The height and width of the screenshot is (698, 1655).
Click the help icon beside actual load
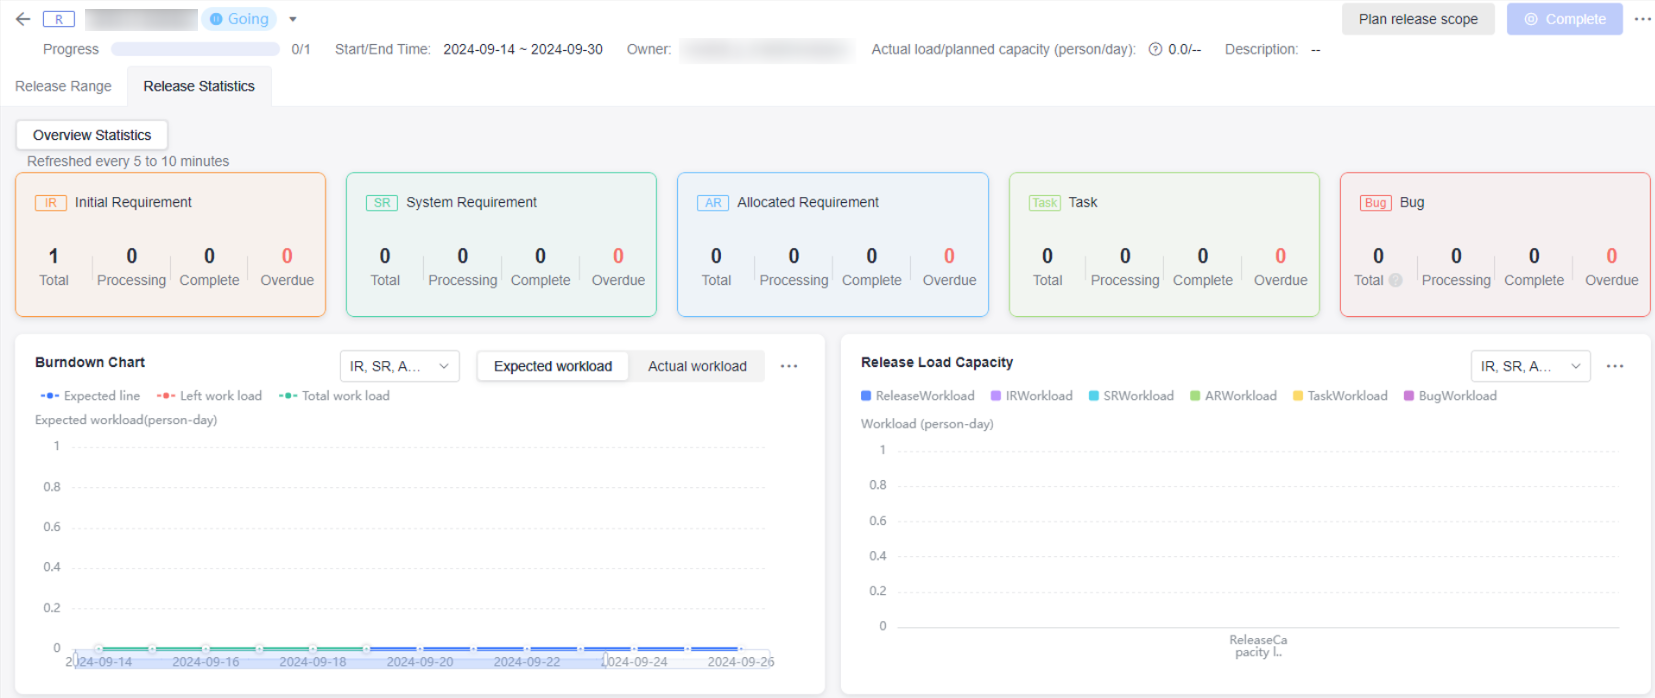pos(1155,49)
